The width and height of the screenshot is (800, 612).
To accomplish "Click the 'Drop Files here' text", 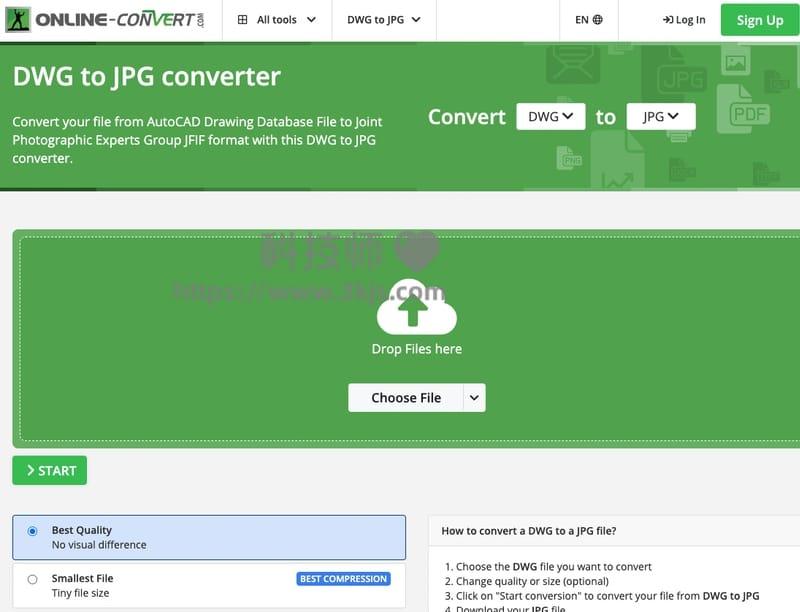I will click(x=417, y=349).
